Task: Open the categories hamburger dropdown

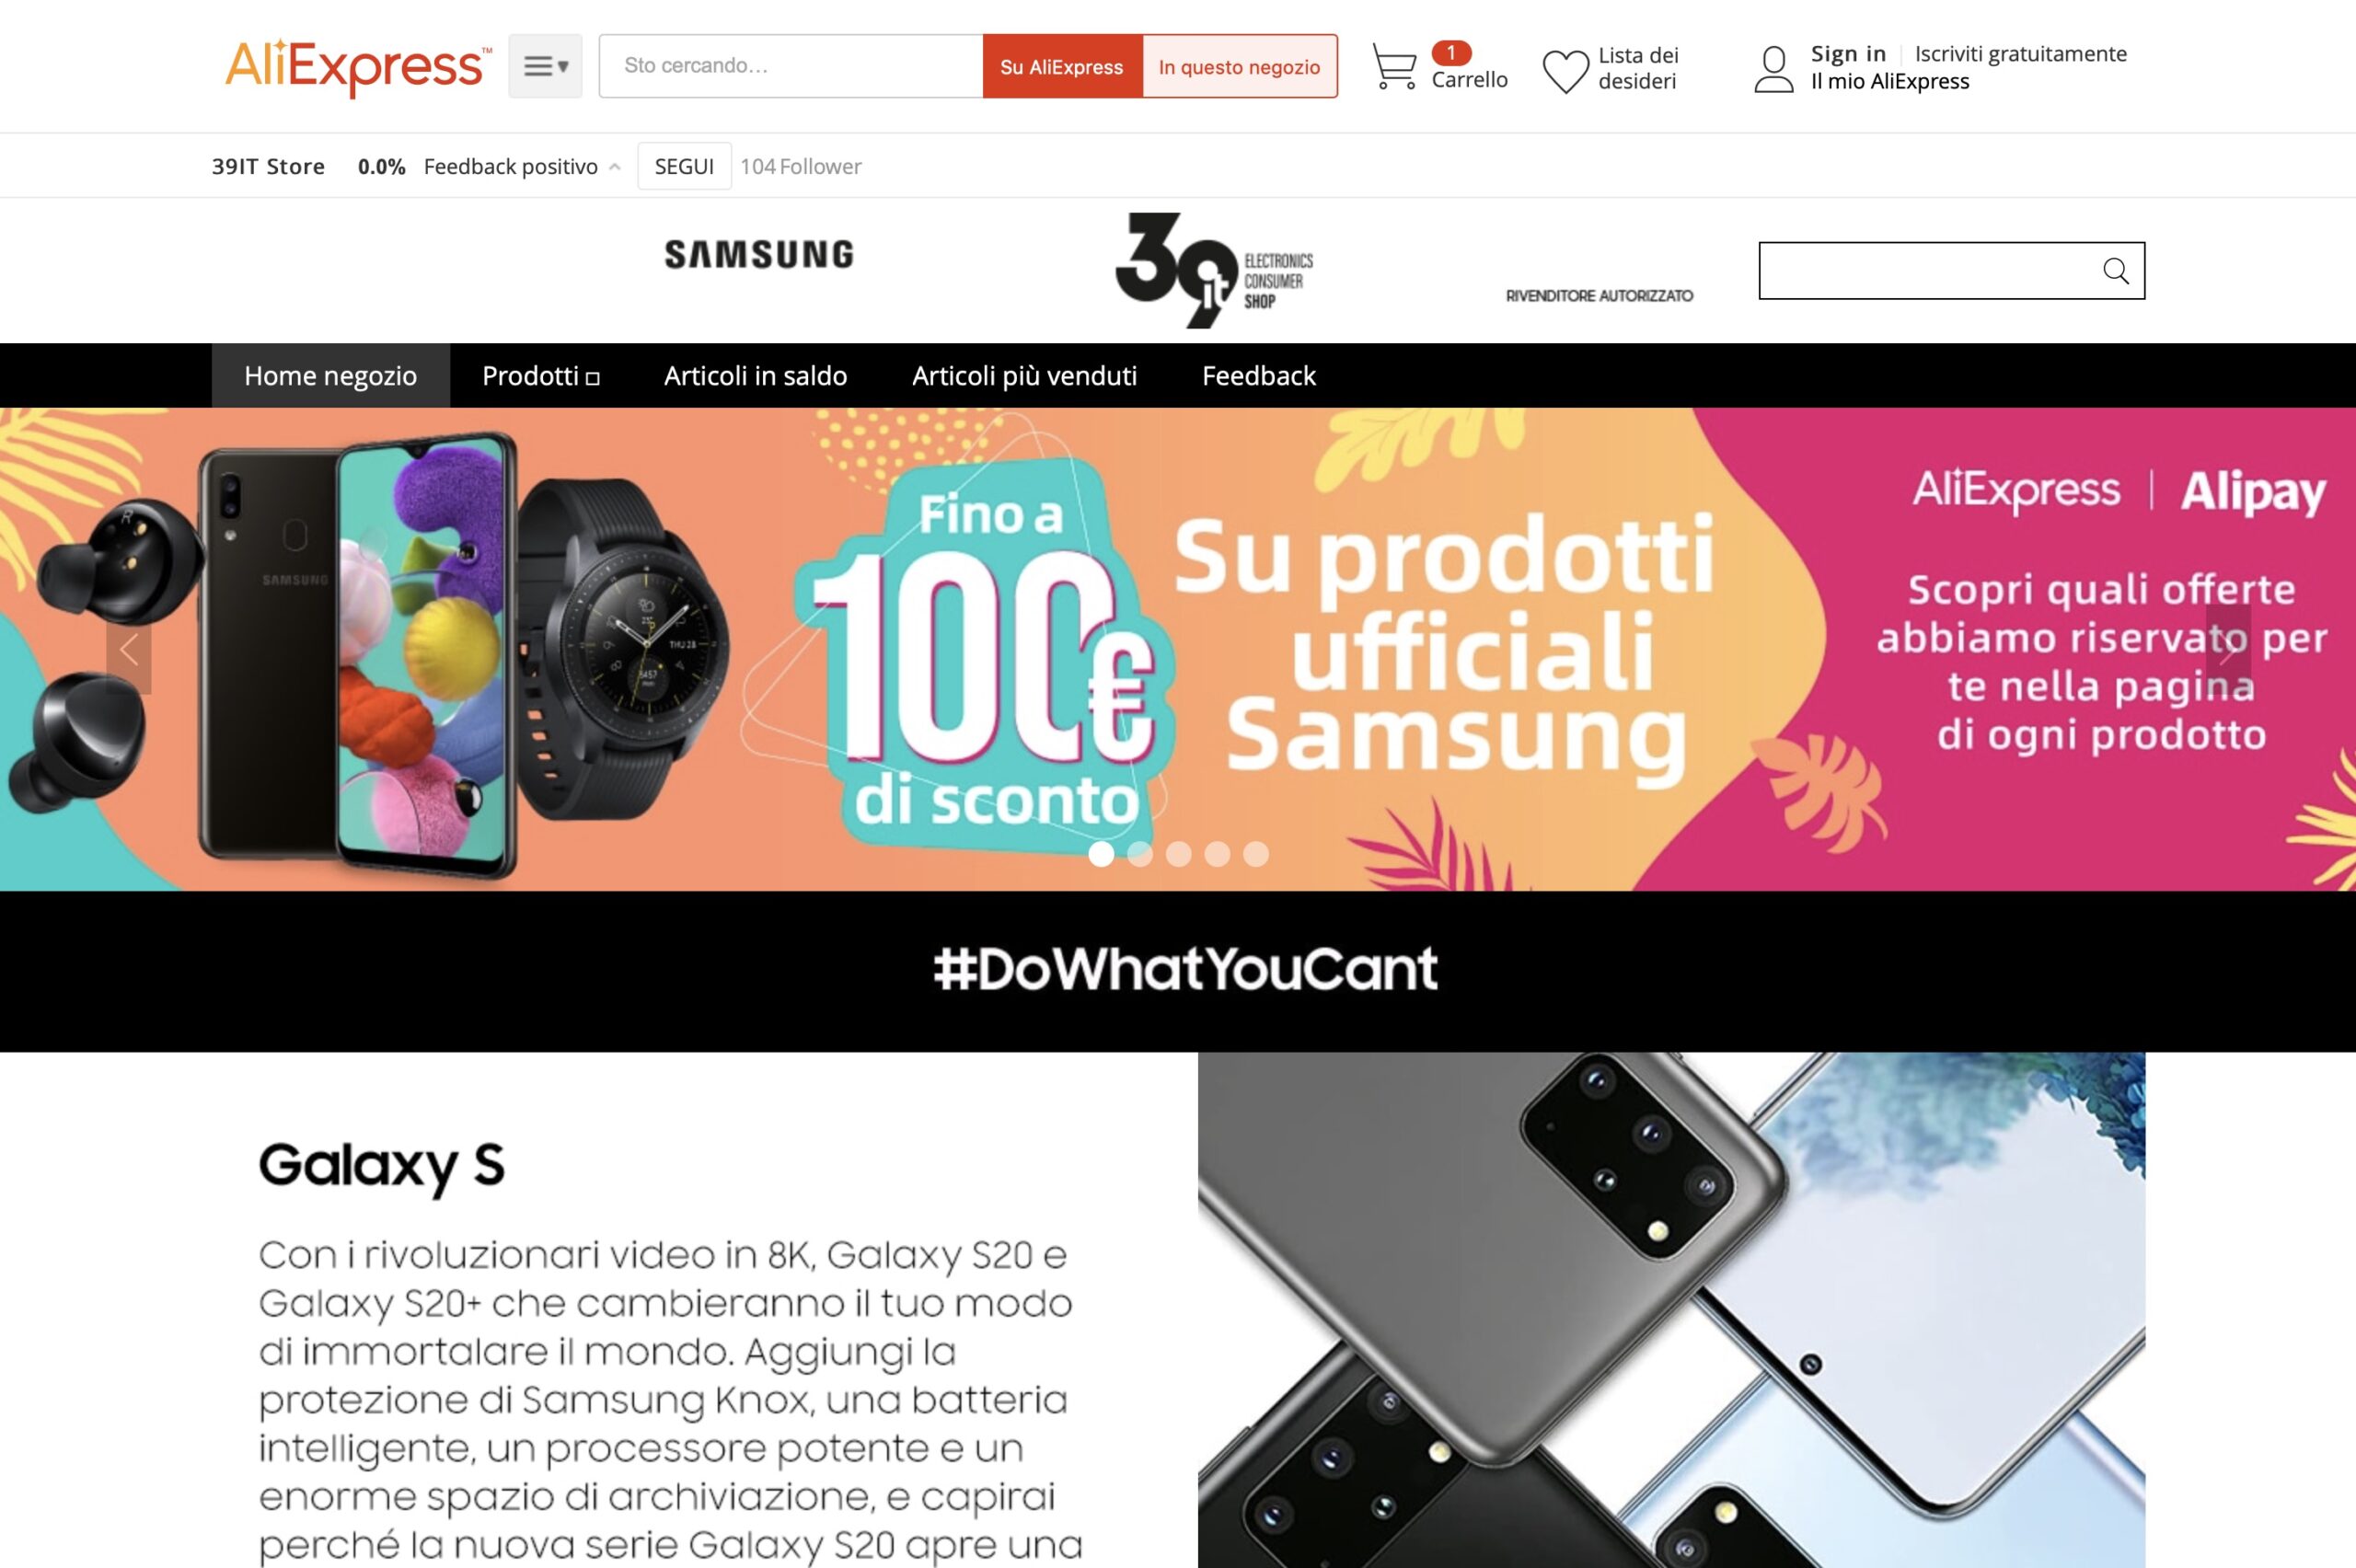Action: (x=545, y=66)
